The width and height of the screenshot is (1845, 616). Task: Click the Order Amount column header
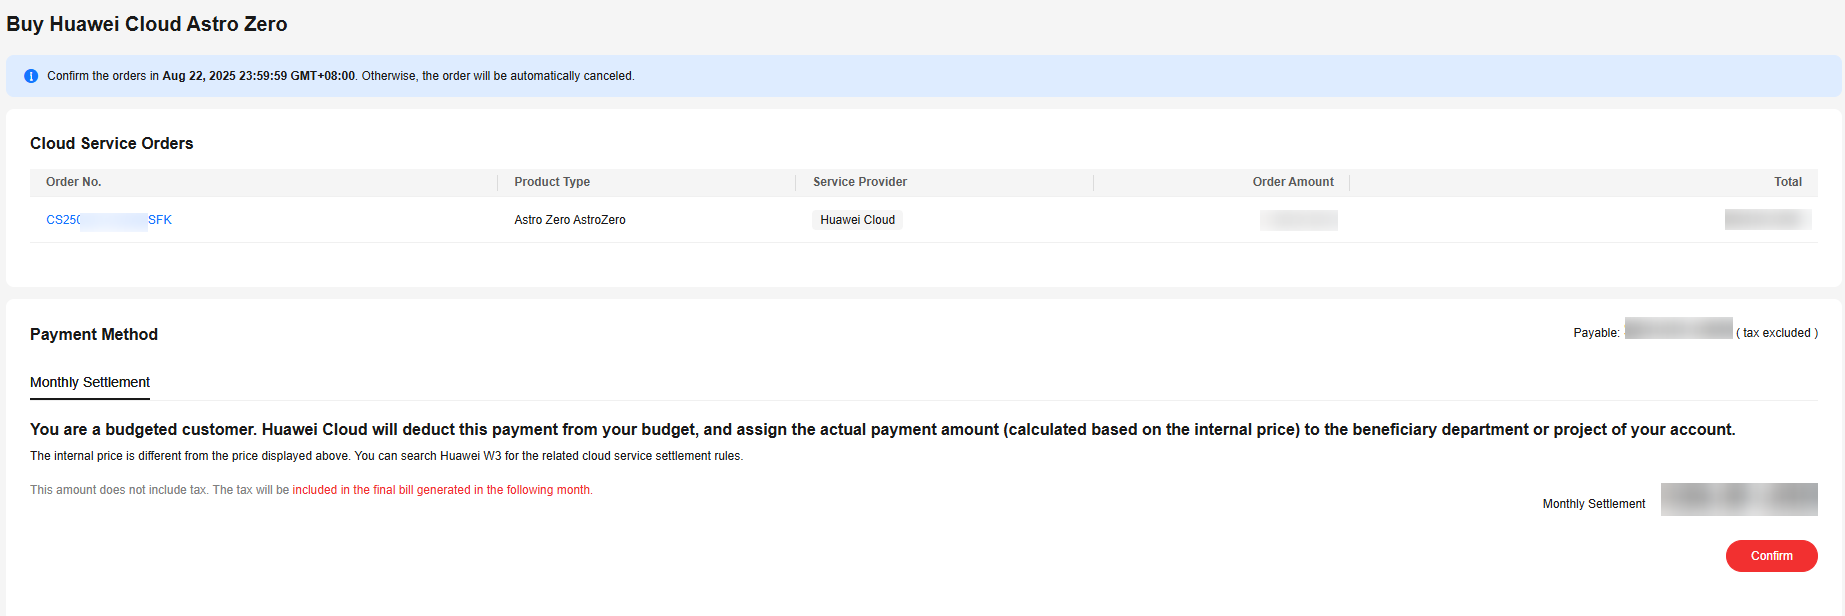(x=1293, y=182)
